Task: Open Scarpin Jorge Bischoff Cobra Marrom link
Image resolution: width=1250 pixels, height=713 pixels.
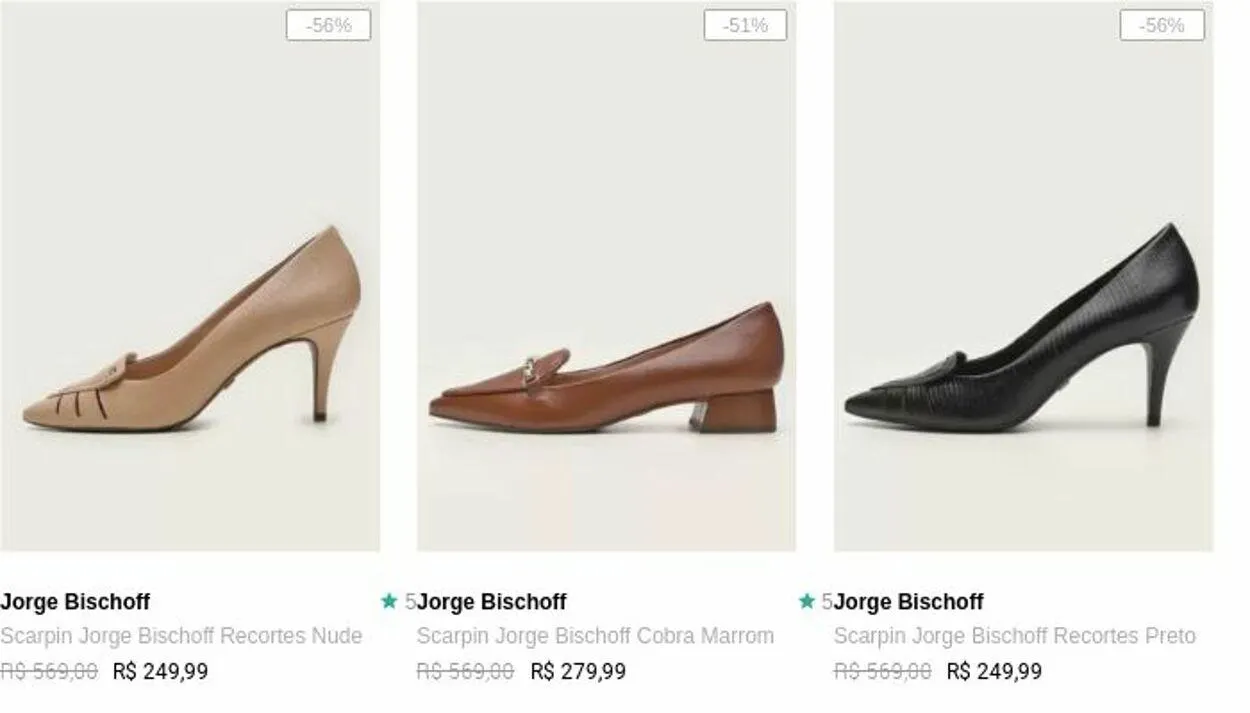Action: (x=595, y=636)
